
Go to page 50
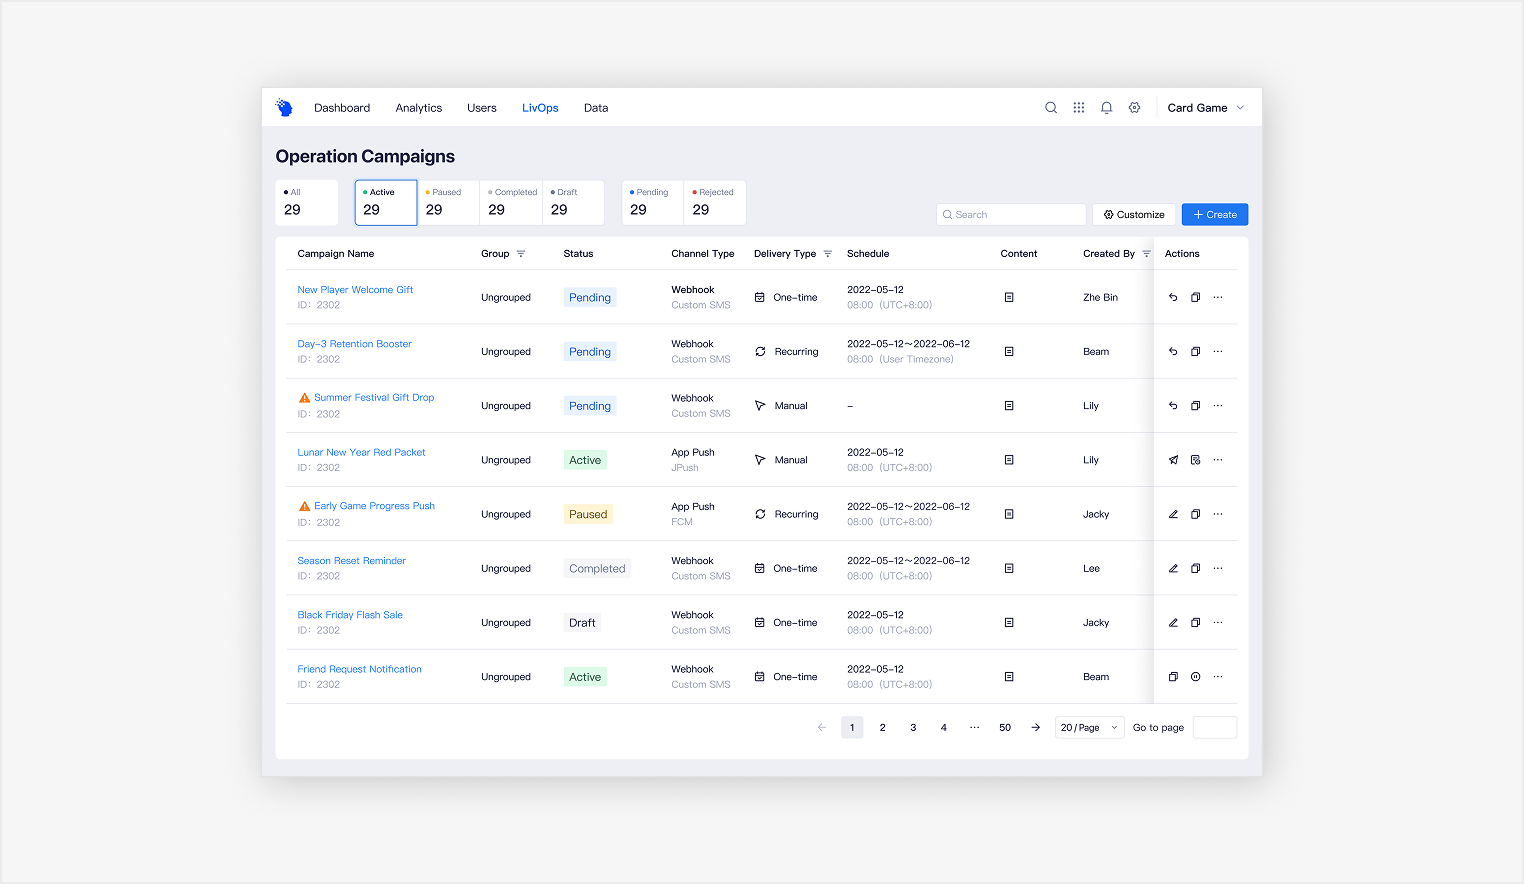tap(1005, 728)
